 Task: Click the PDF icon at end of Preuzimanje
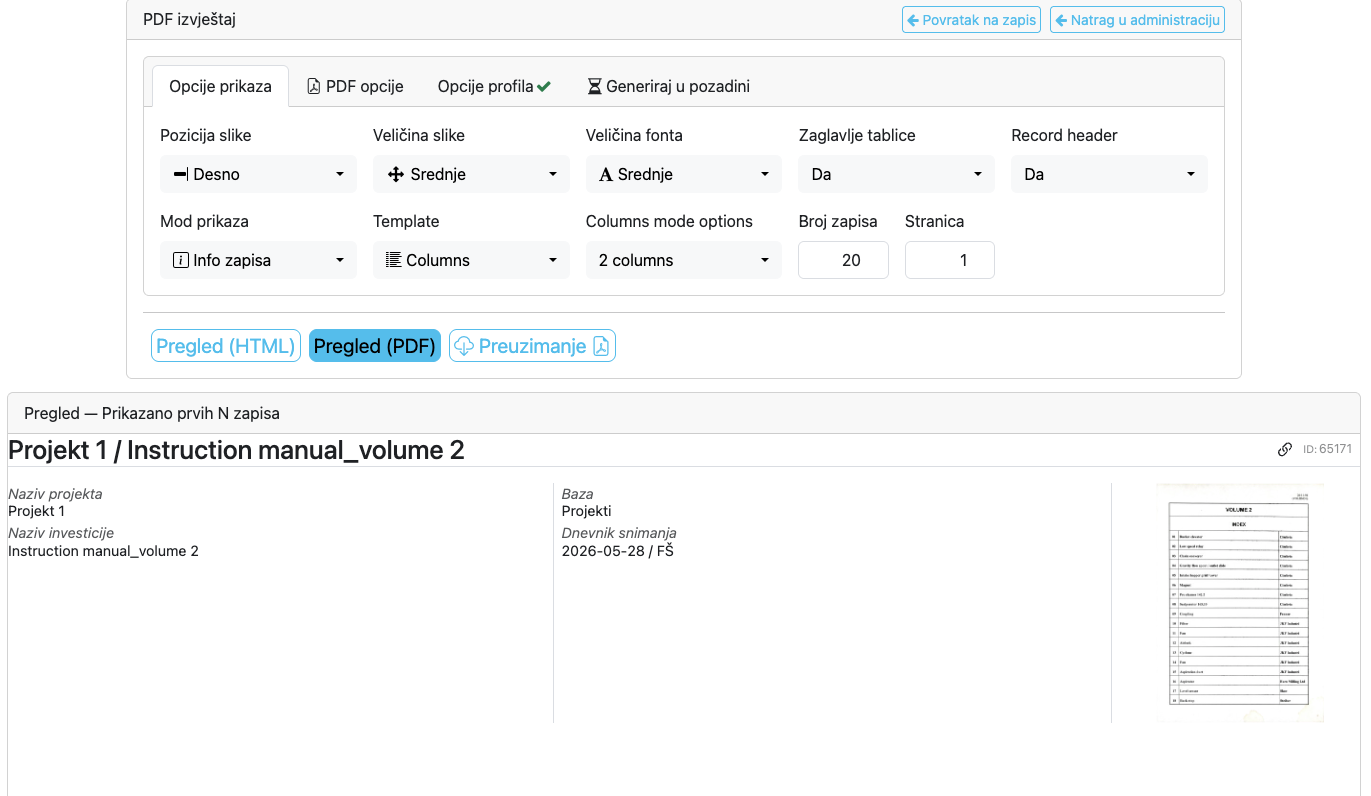tap(601, 346)
